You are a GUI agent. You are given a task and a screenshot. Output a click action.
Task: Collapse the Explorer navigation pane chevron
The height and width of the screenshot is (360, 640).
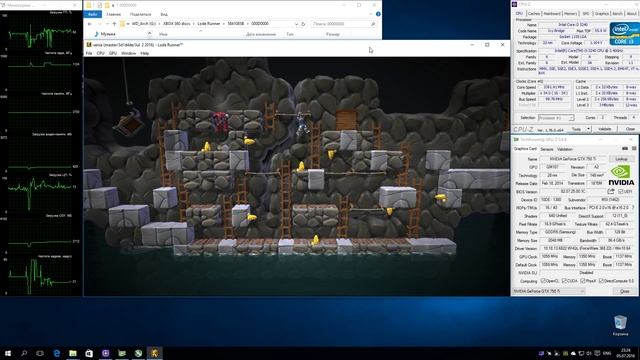[149, 34]
